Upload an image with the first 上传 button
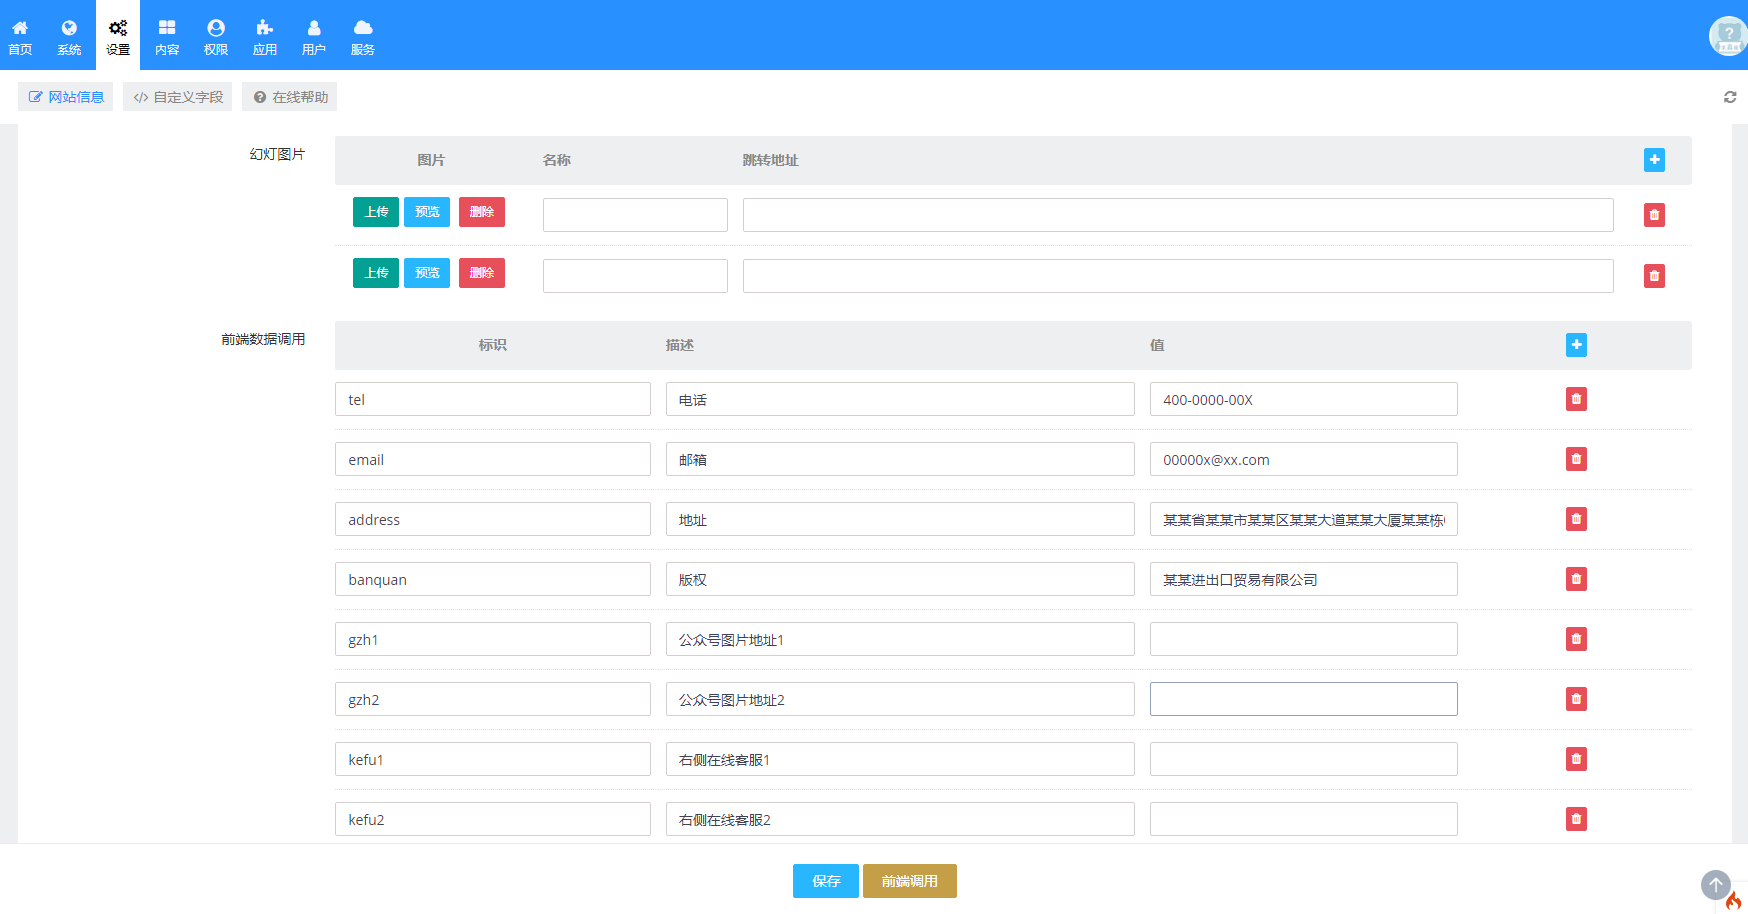Screen dimensions: 1748x914 coord(375,212)
